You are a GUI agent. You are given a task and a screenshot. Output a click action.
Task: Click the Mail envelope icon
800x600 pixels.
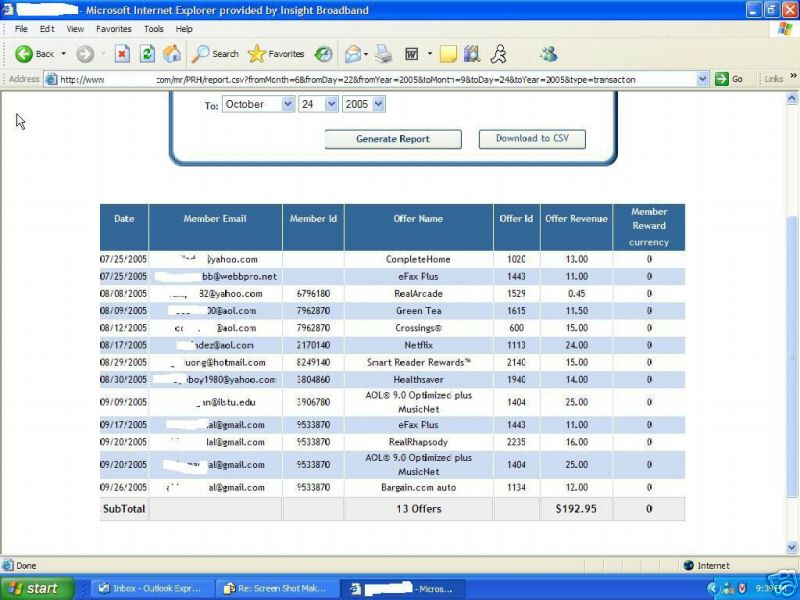(353, 54)
